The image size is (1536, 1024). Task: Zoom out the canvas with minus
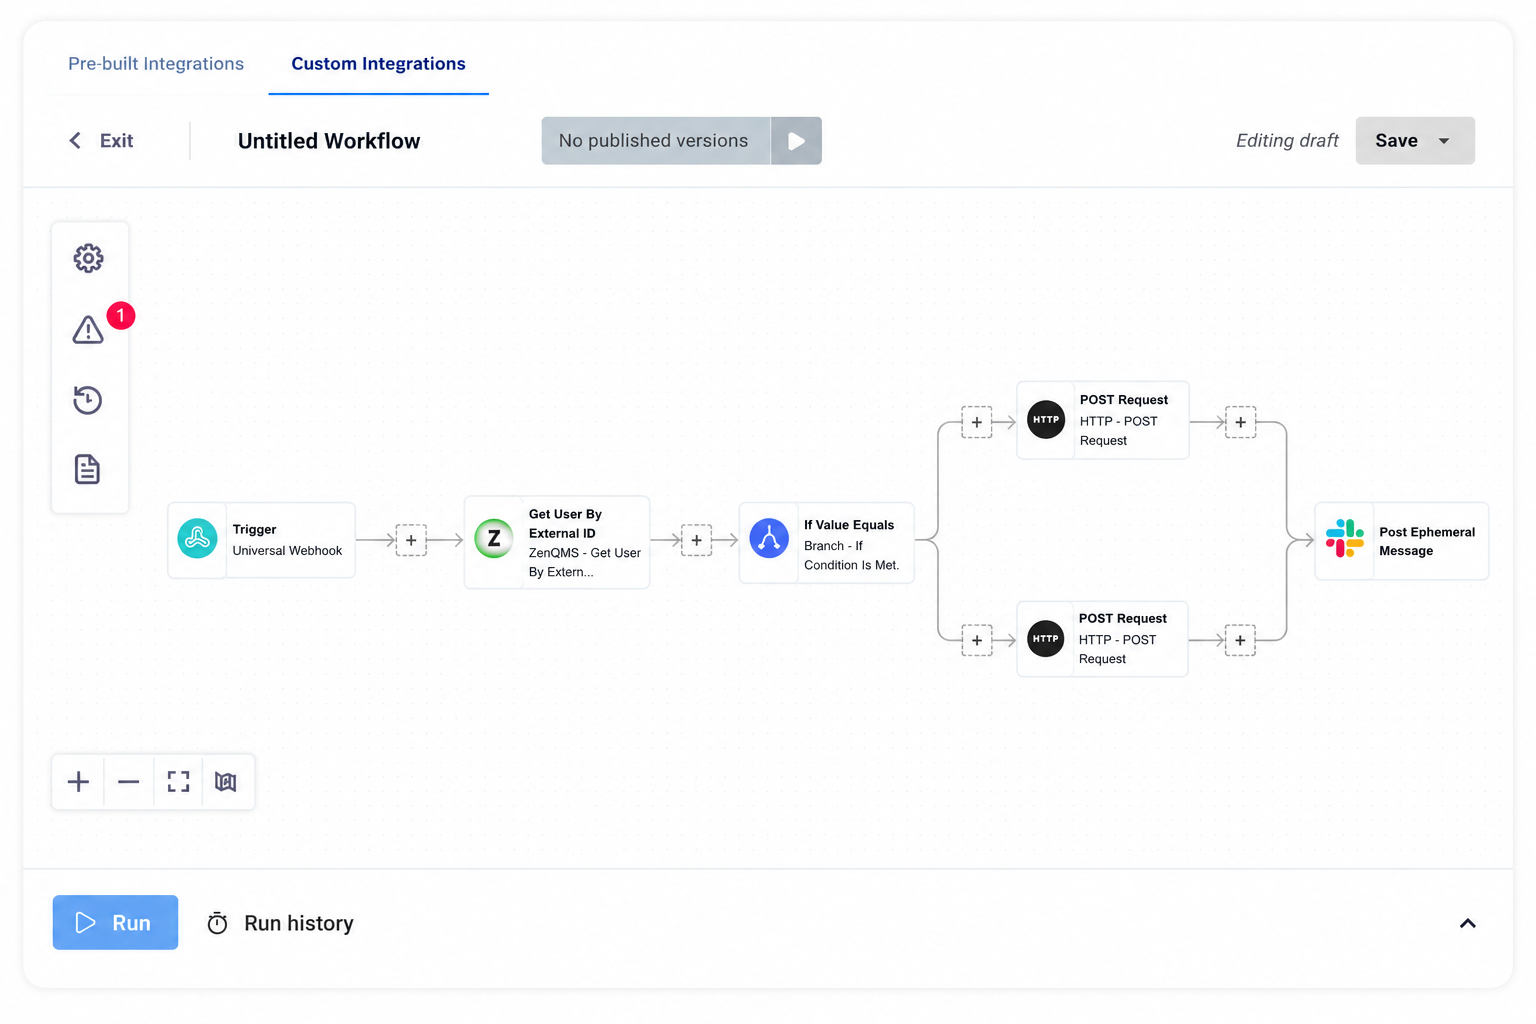click(x=128, y=782)
